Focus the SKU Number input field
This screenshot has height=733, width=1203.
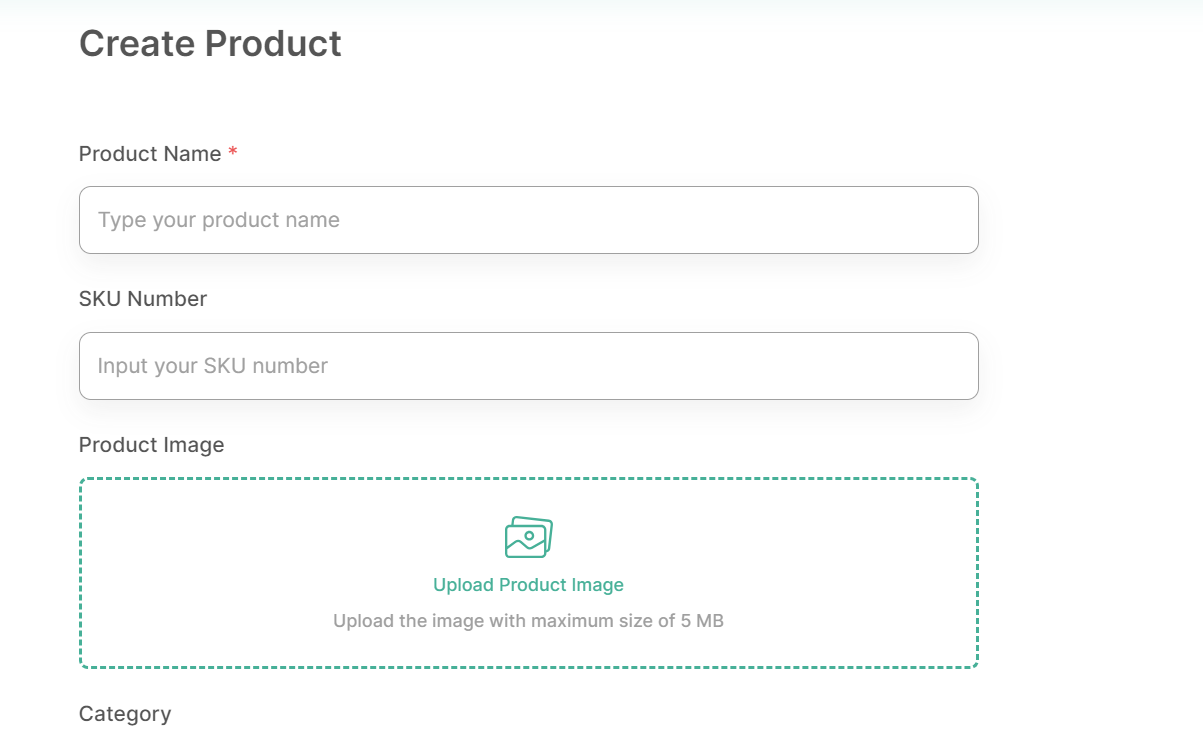[x=528, y=366]
